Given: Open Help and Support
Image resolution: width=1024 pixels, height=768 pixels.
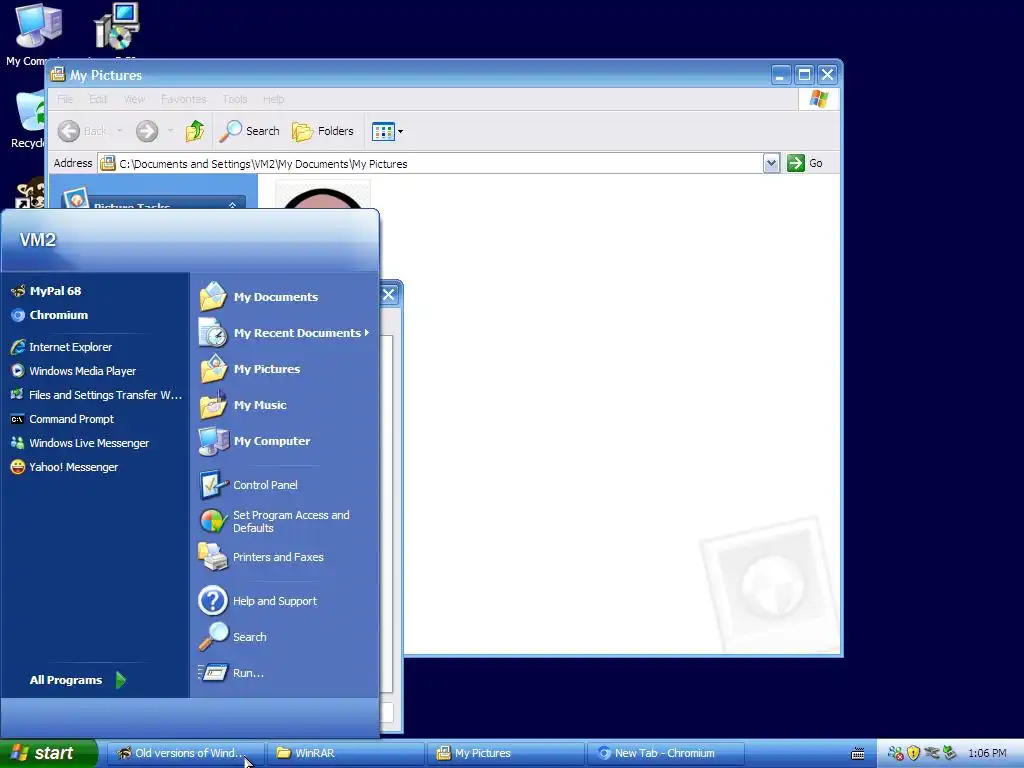Looking at the screenshot, I should (258, 601).
